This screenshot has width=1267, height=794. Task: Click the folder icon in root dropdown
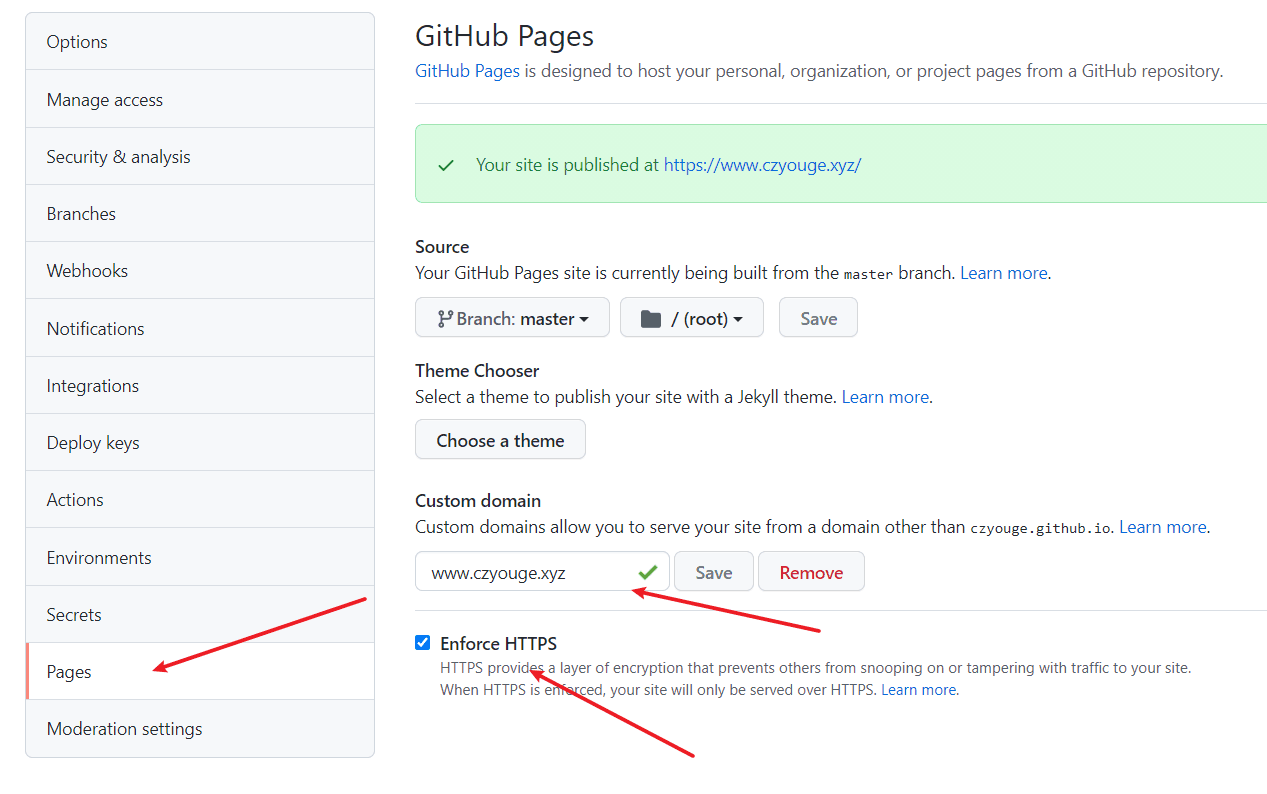[651, 319]
